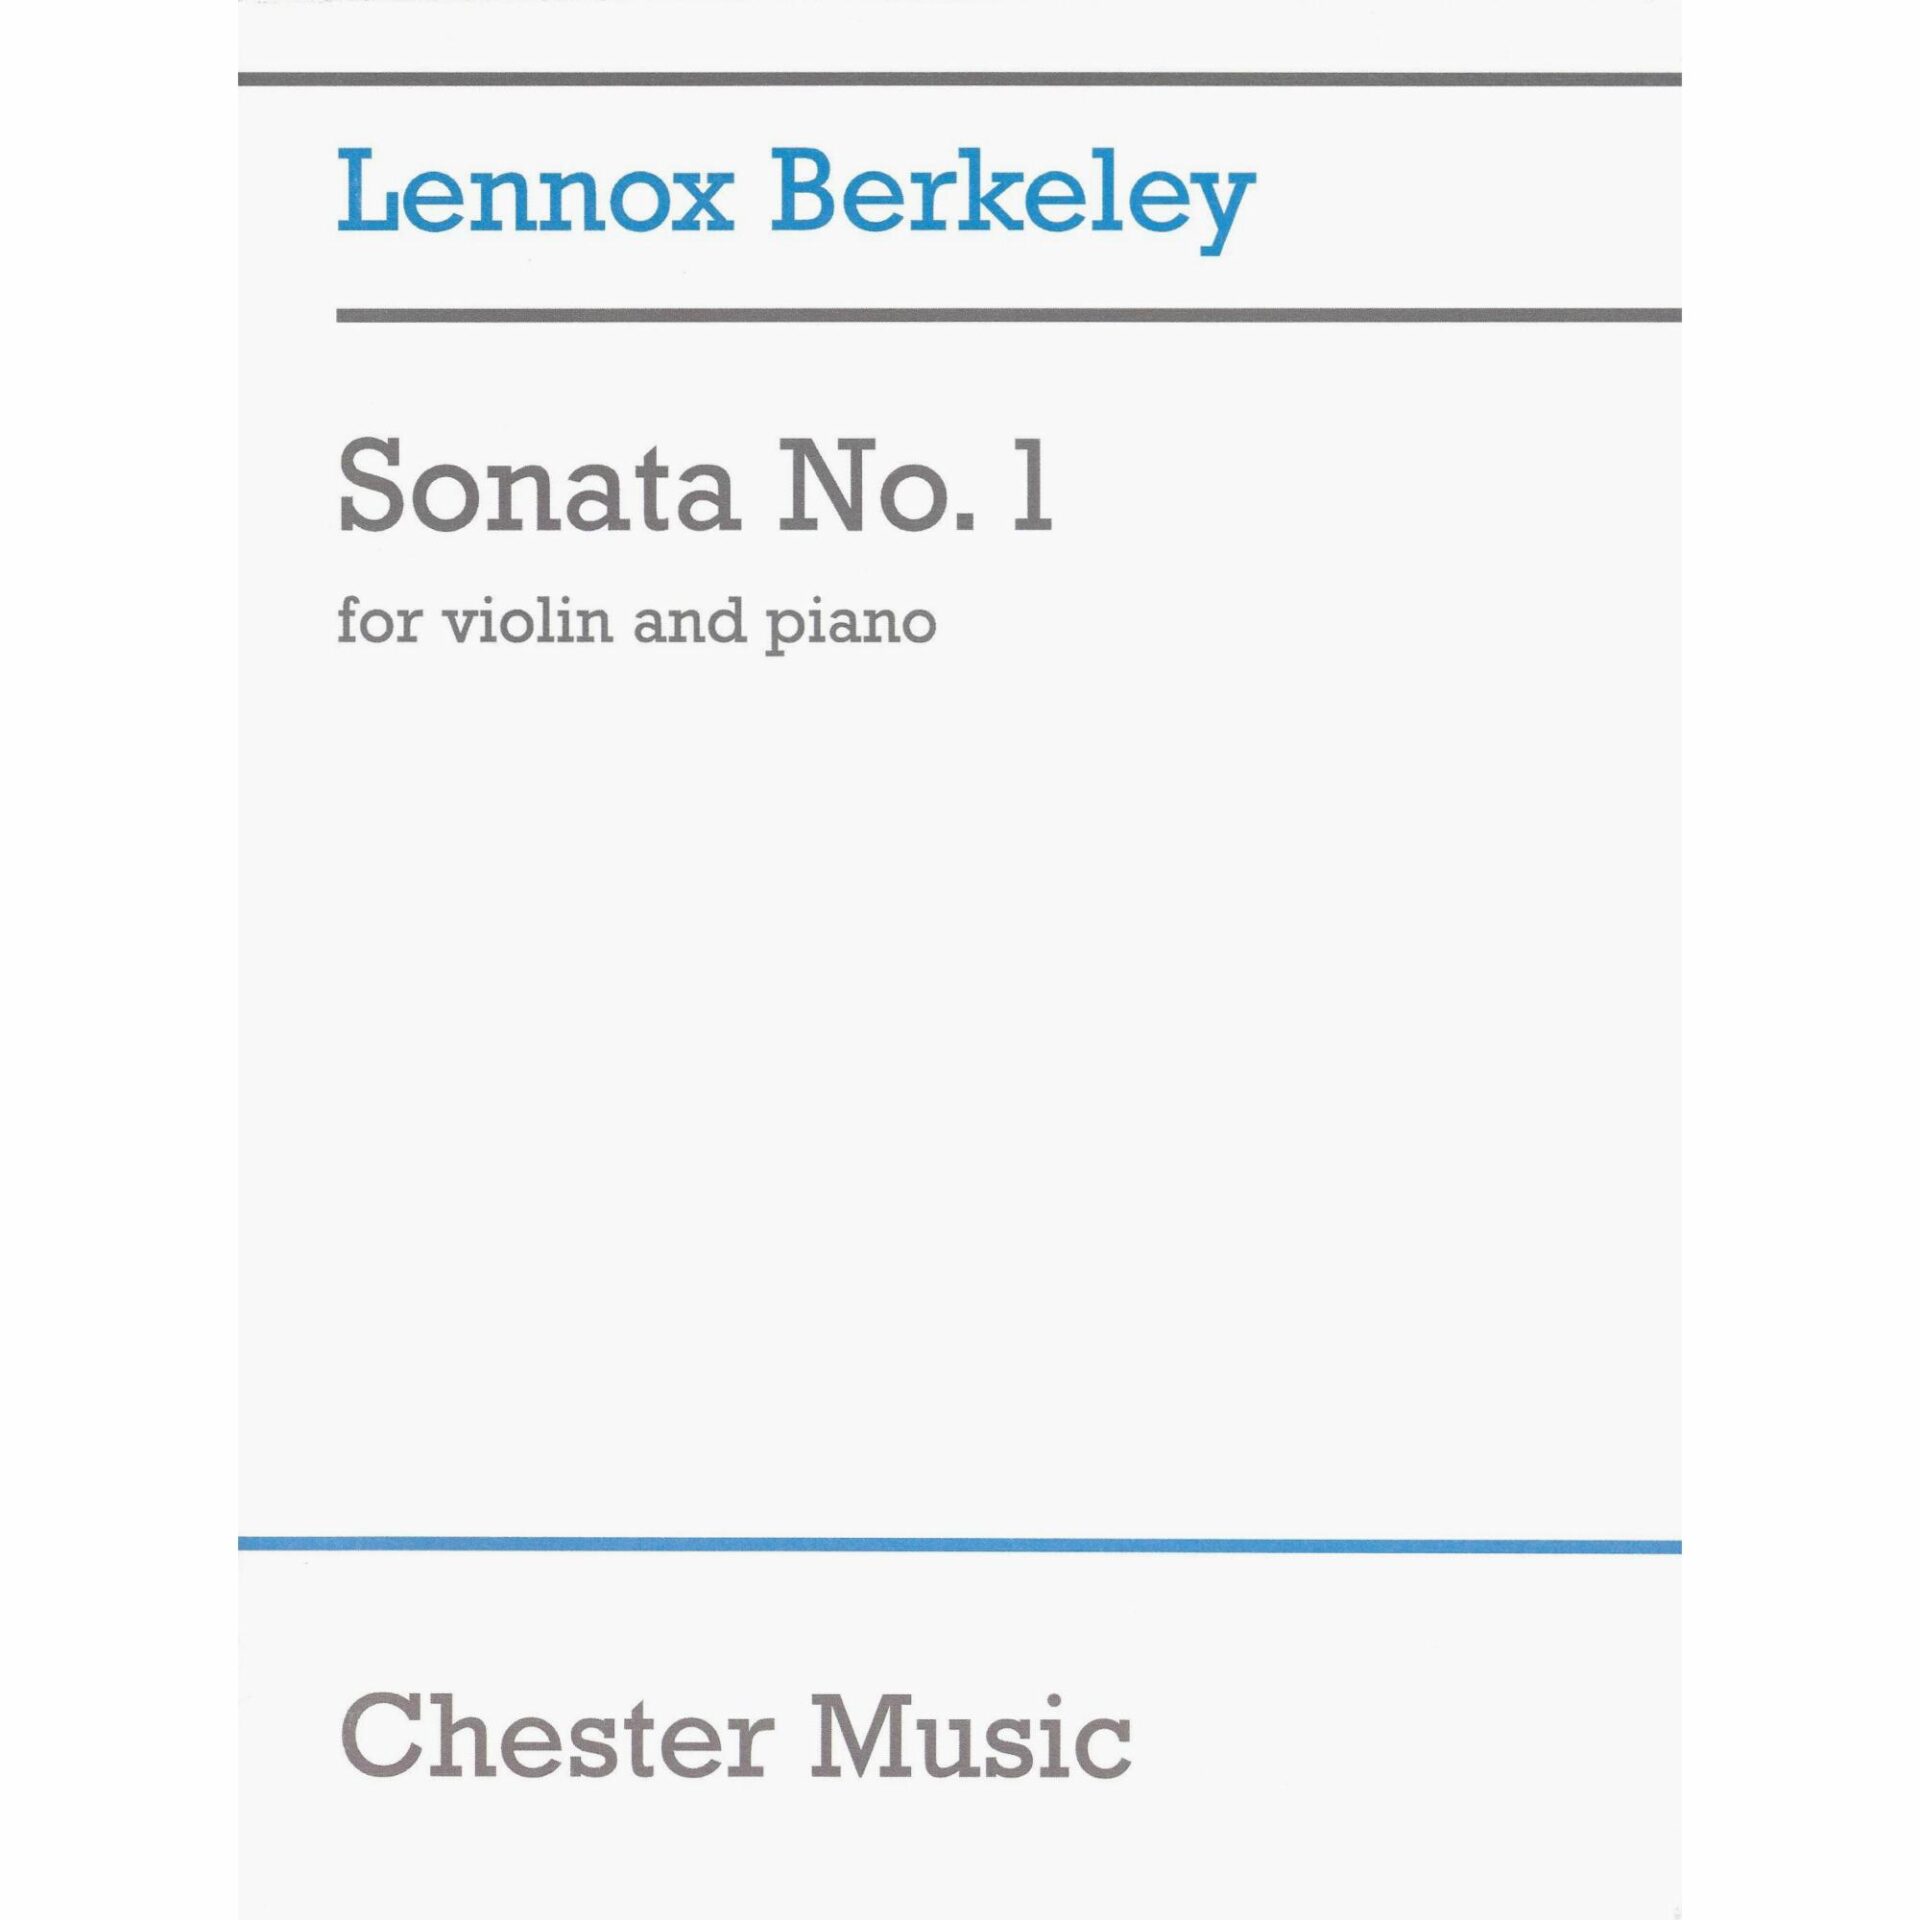1920x1920 pixels.
Task: Select the word "Sonata" in the title
Action: click(x=540, y=490)
